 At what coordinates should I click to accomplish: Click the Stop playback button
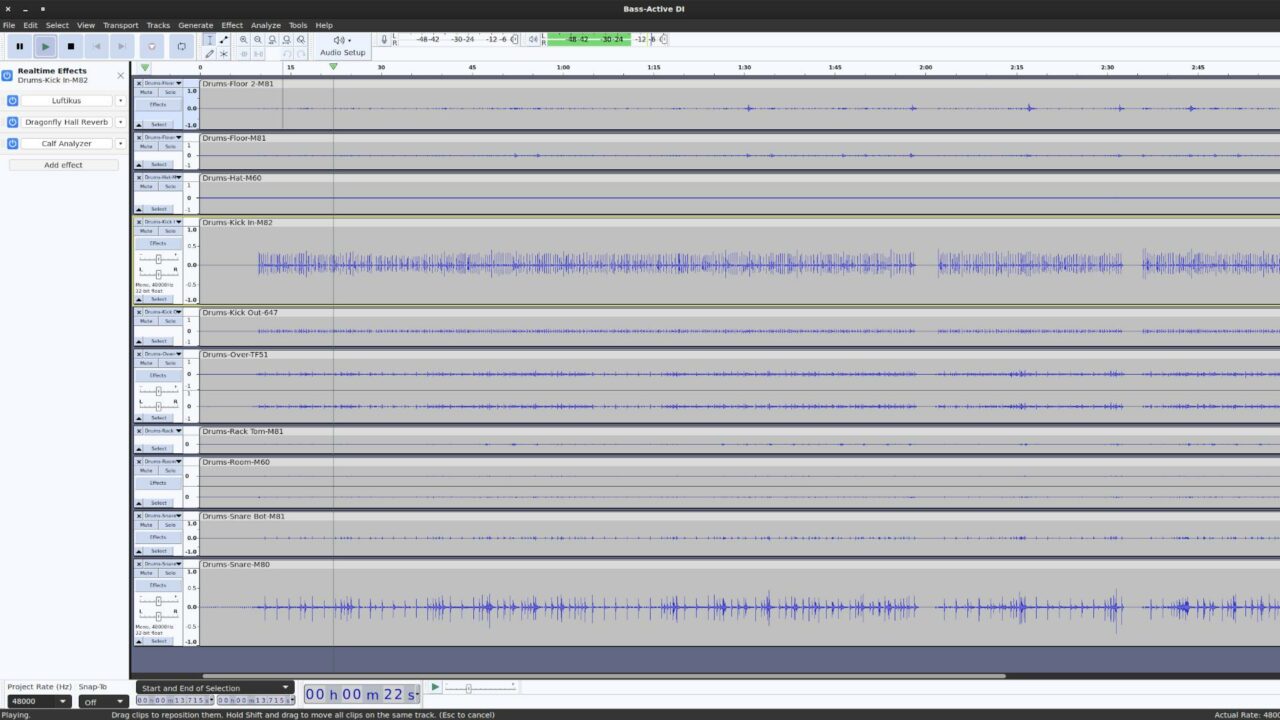coord(70,46)
